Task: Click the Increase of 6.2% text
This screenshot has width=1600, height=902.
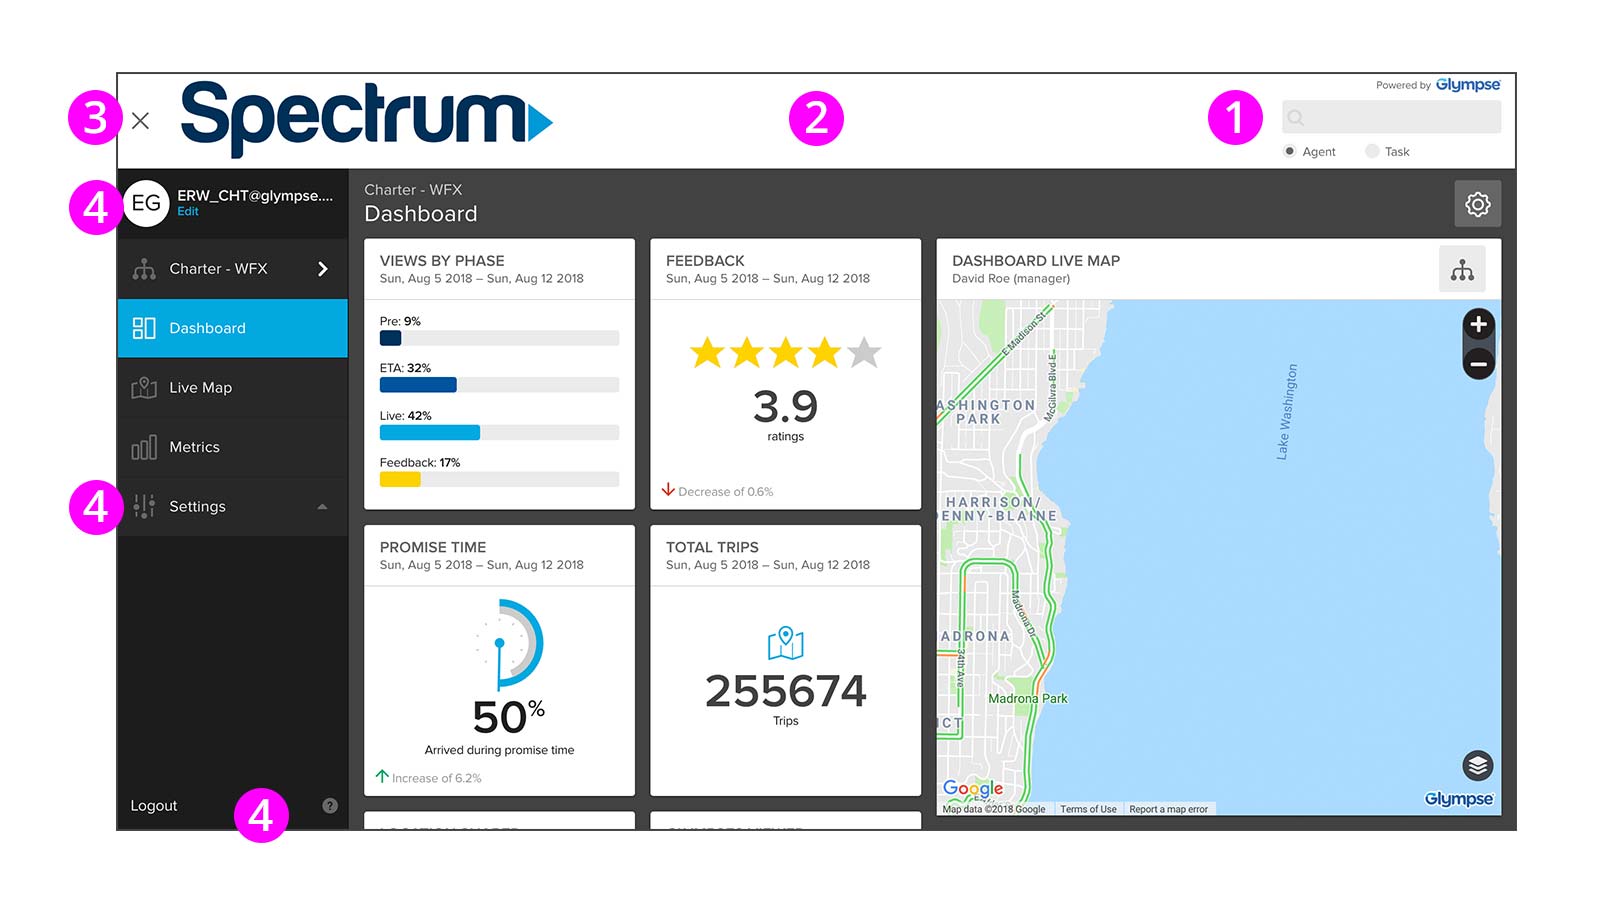Action: [437, 778]
